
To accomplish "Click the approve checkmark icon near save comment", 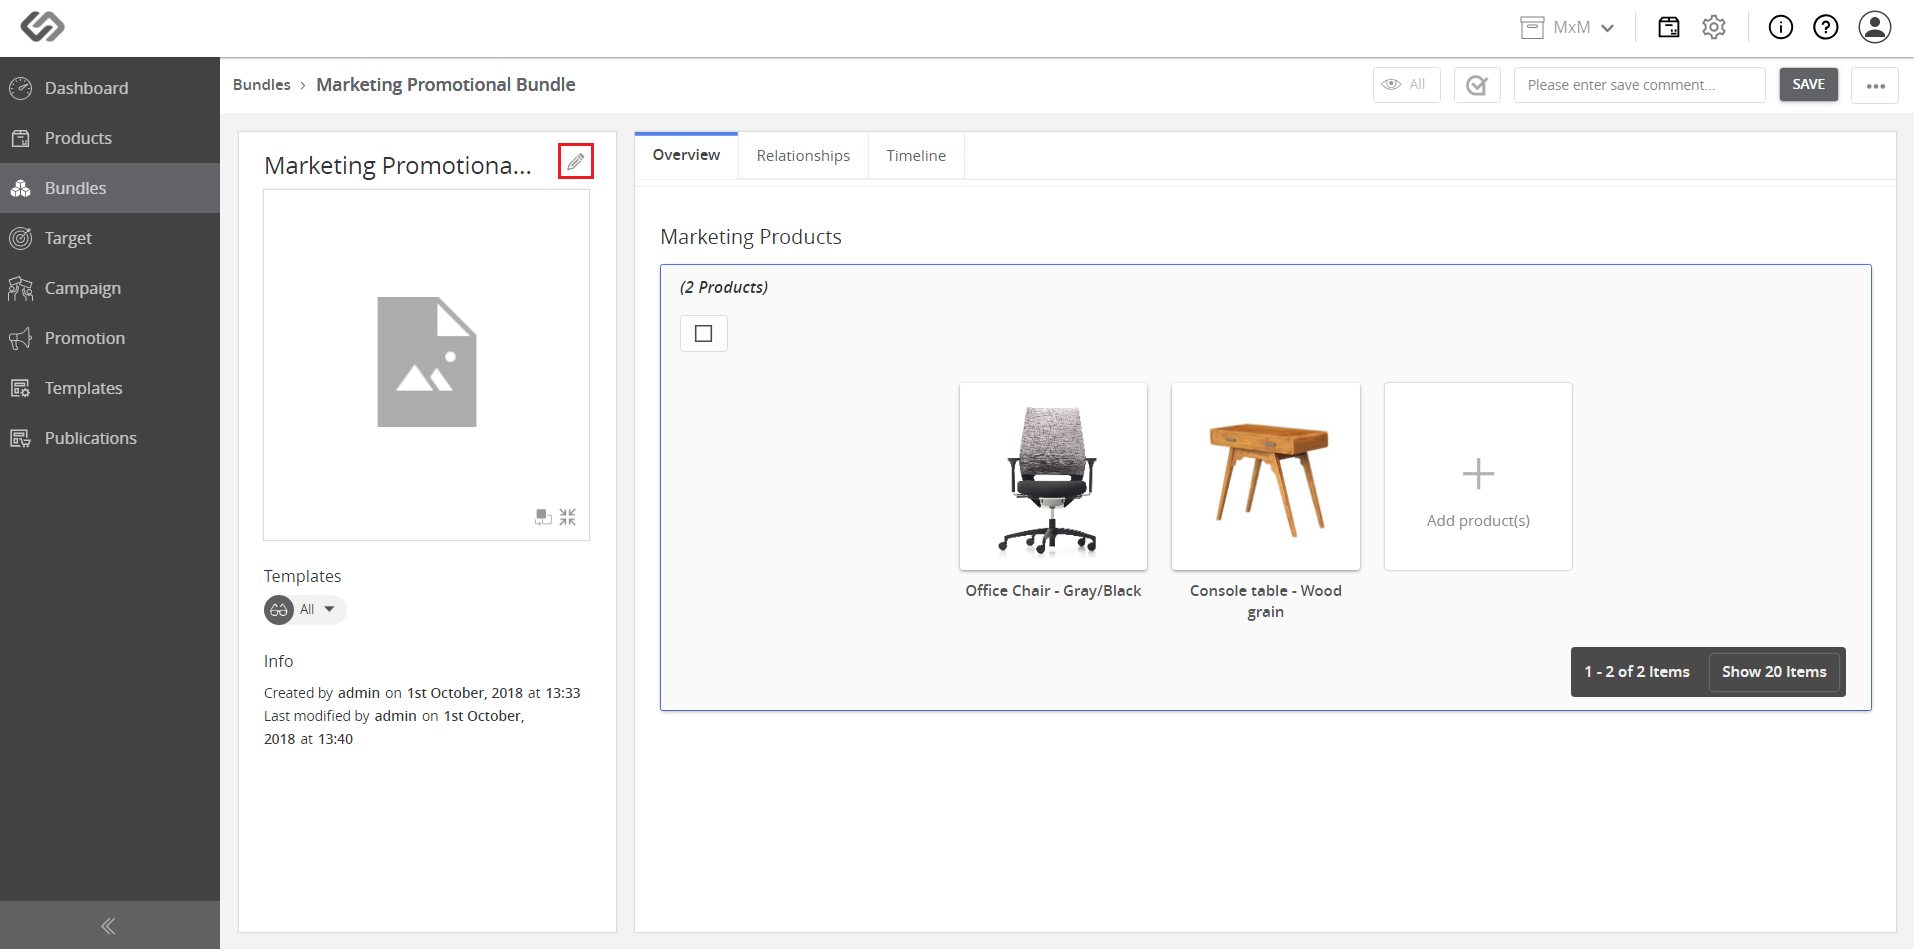I will pos(1477,85).
